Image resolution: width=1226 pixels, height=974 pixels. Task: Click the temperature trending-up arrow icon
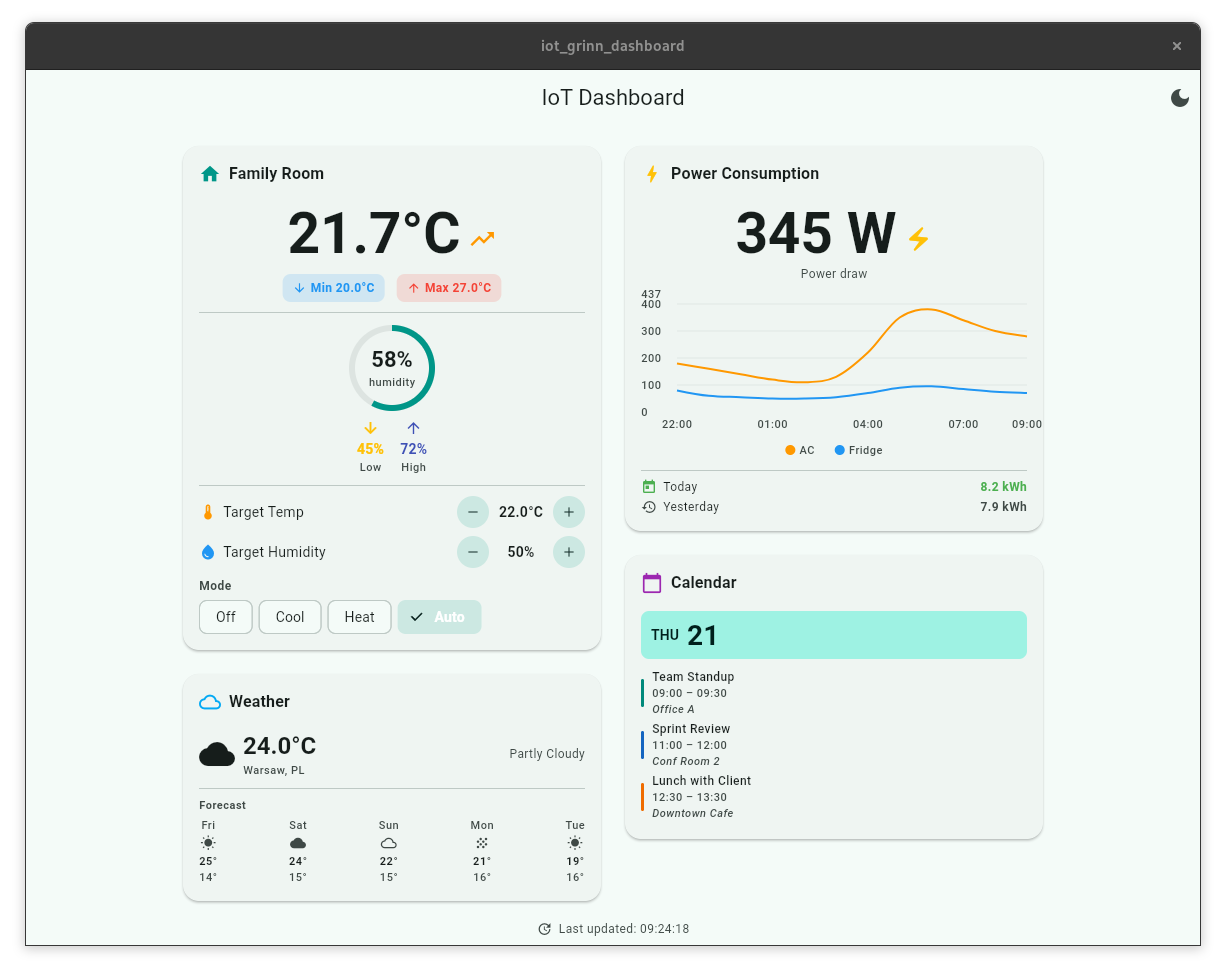pyautogui.click(x=483, y=238)
